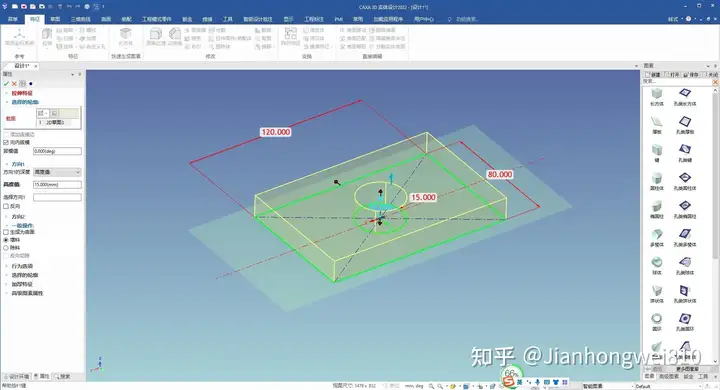This screenshot has width=720, height=390.
Task: Click 新建 button in the catalog panel
Action: pos(652,74)
